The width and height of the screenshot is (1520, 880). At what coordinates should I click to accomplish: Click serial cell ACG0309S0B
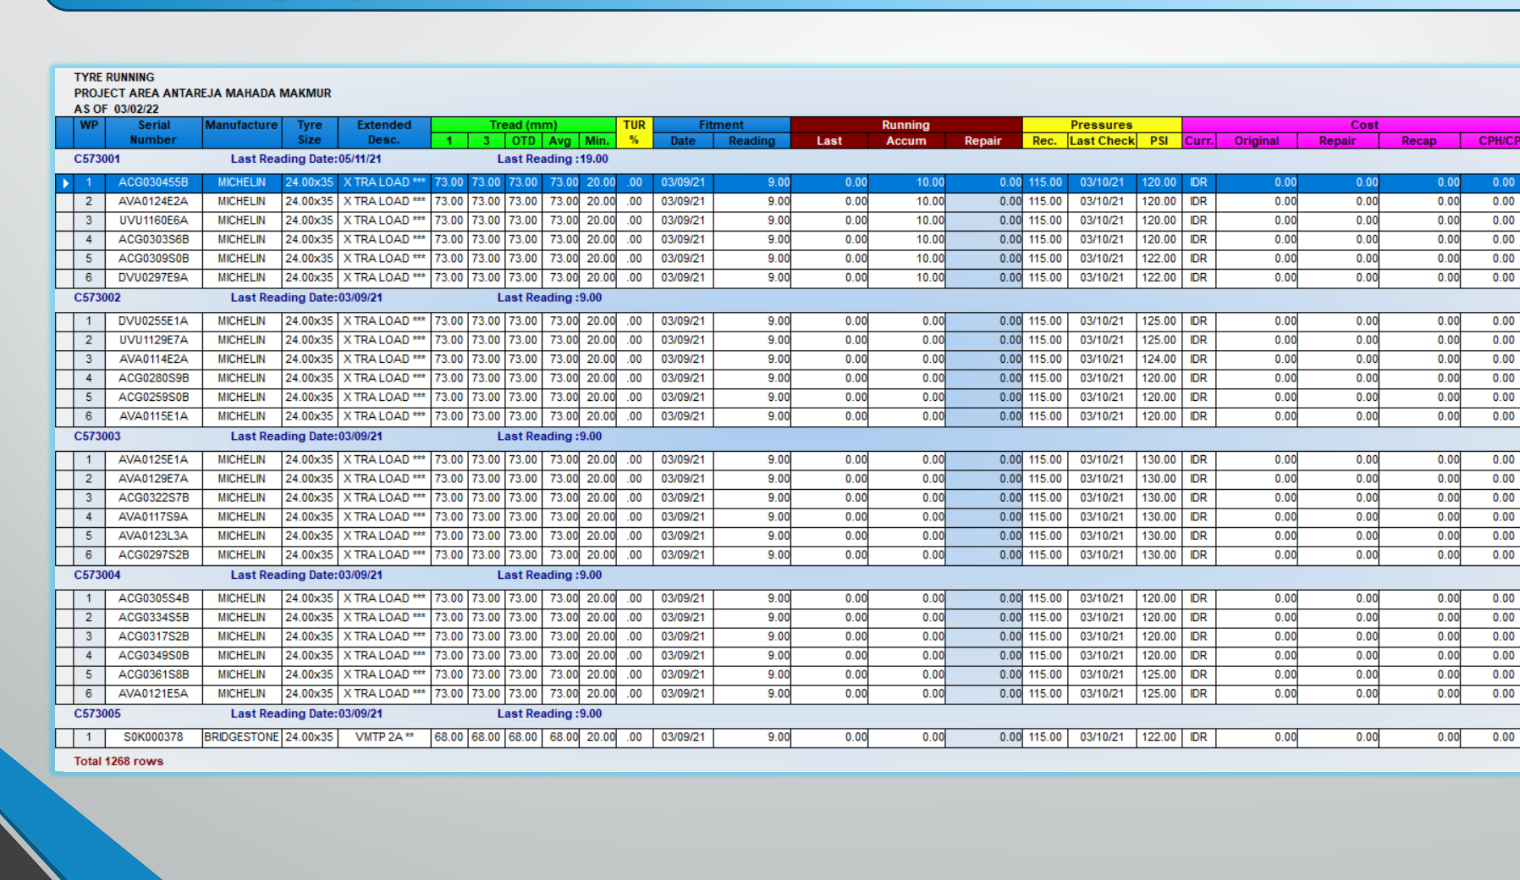click(x=153, y=259)
